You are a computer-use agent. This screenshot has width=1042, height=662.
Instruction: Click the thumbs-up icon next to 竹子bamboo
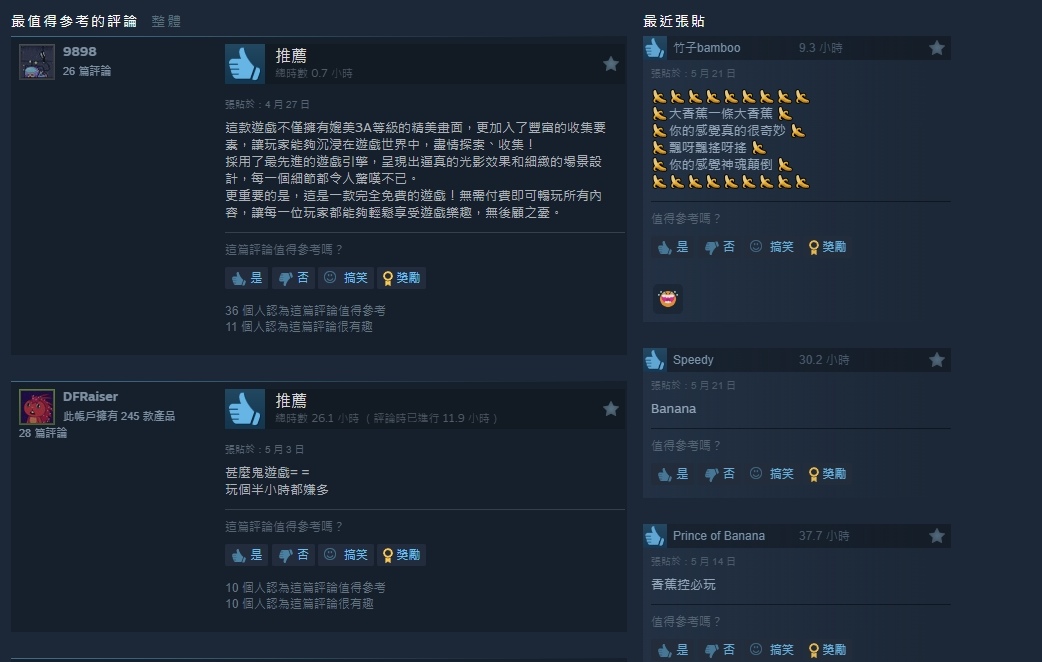pos(655,48)
